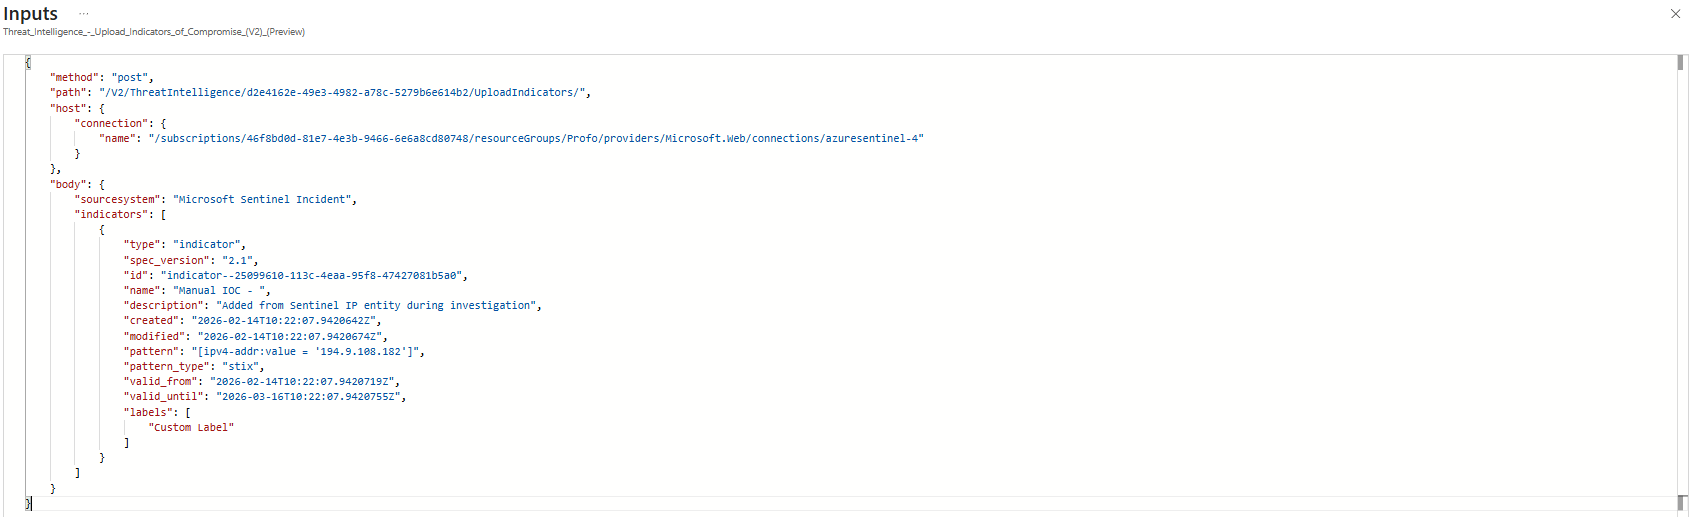
Task: Click the Threat Intelligence upload indicators subtitle
Action: tap(154, 32)
